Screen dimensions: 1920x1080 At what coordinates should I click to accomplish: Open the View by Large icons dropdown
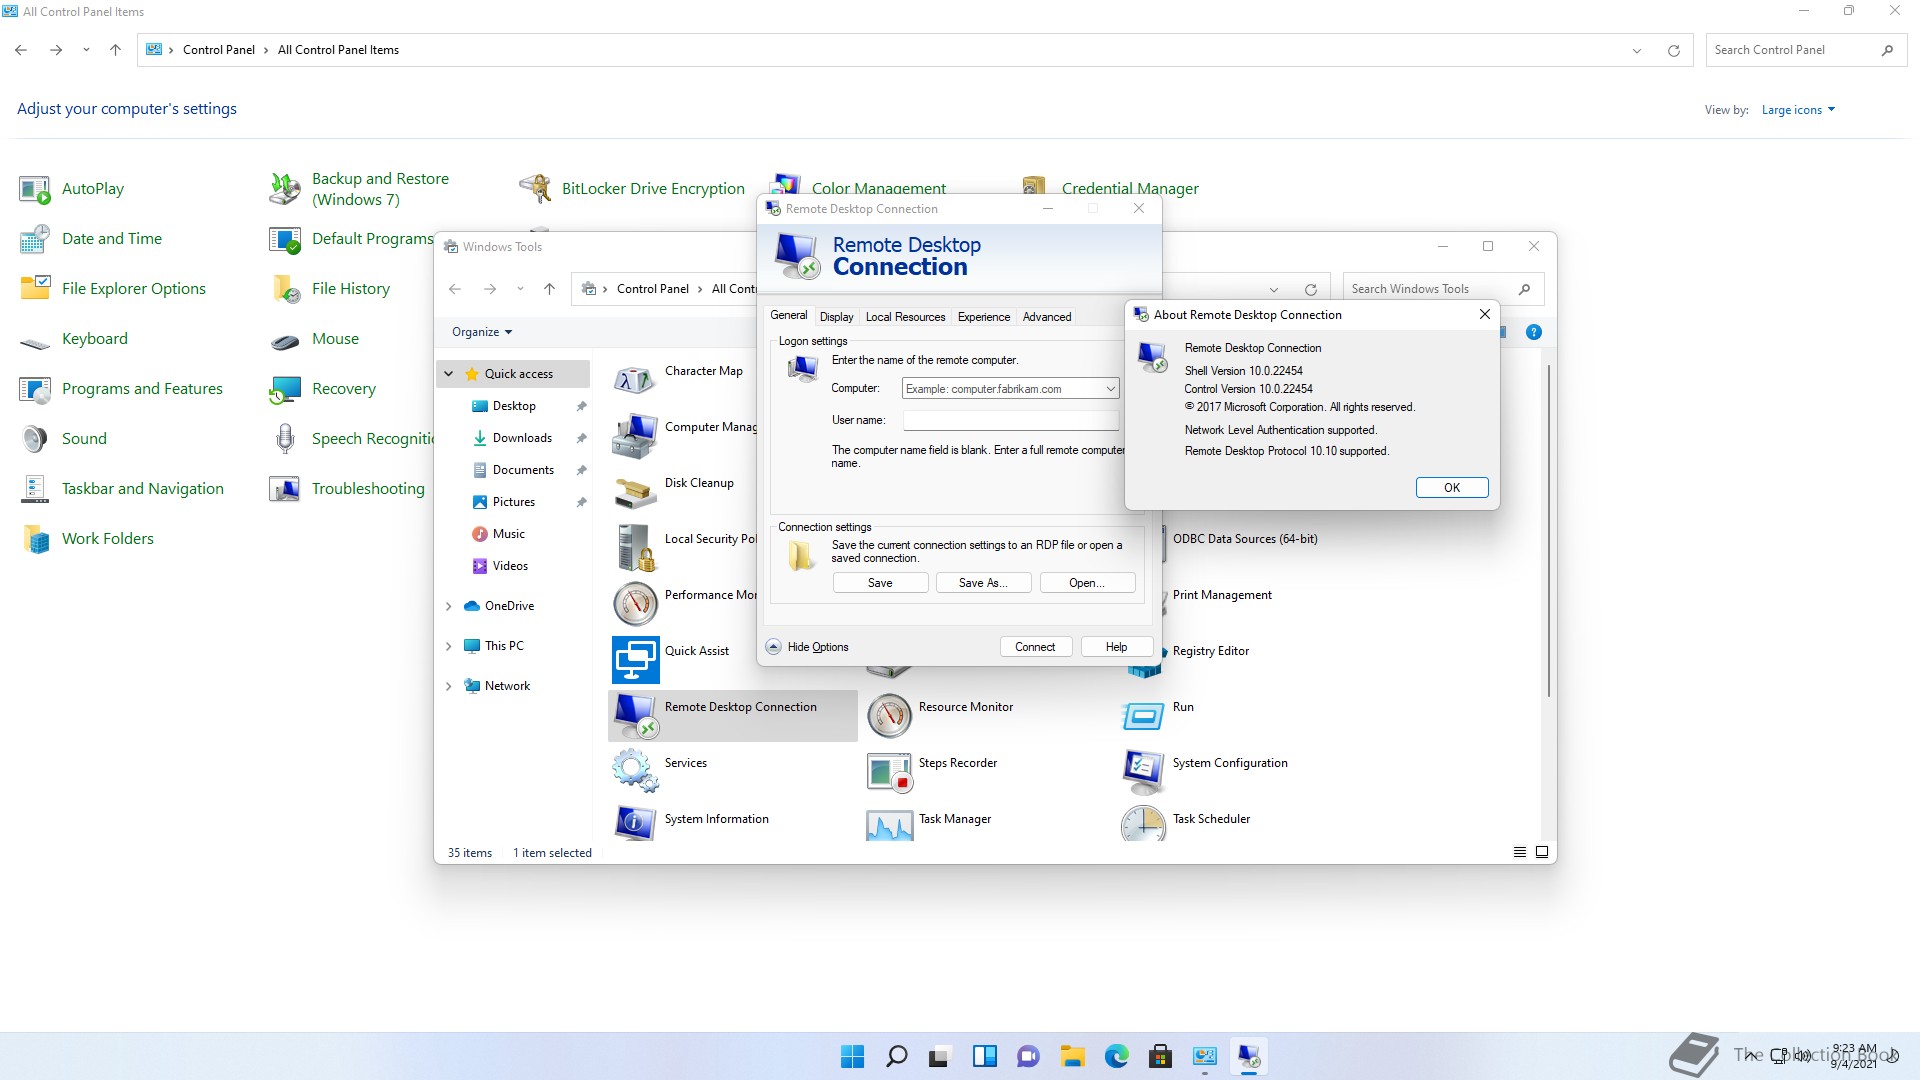pos(1798,110)
